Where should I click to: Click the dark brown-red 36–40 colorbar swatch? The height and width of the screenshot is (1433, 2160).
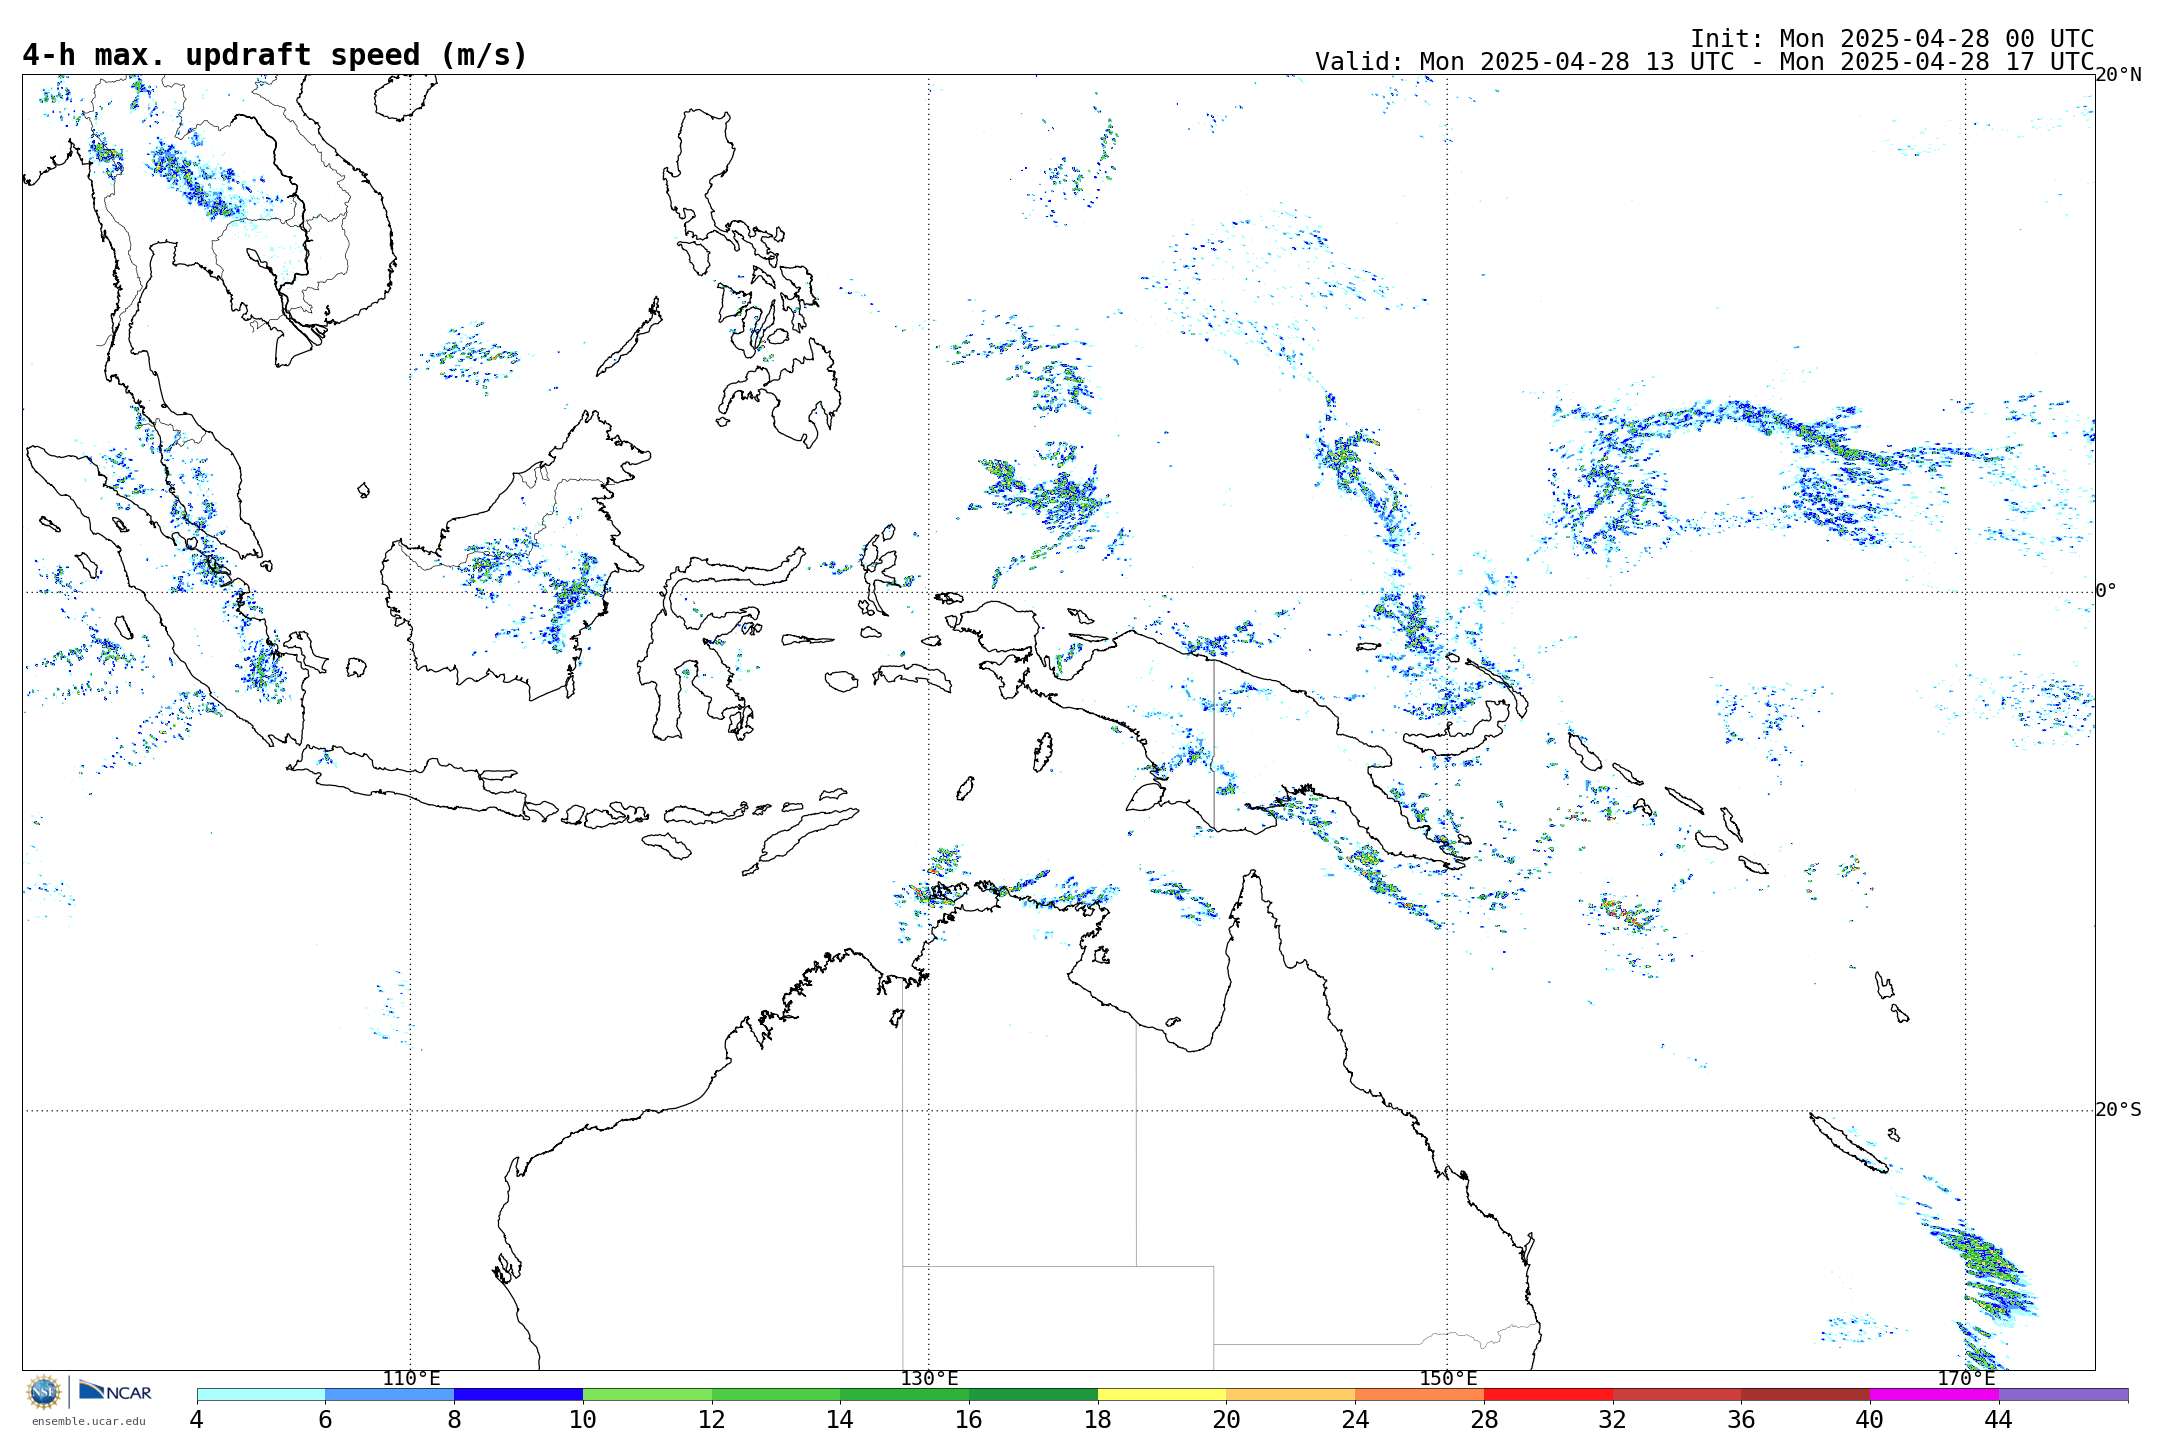(1806, 1394)
